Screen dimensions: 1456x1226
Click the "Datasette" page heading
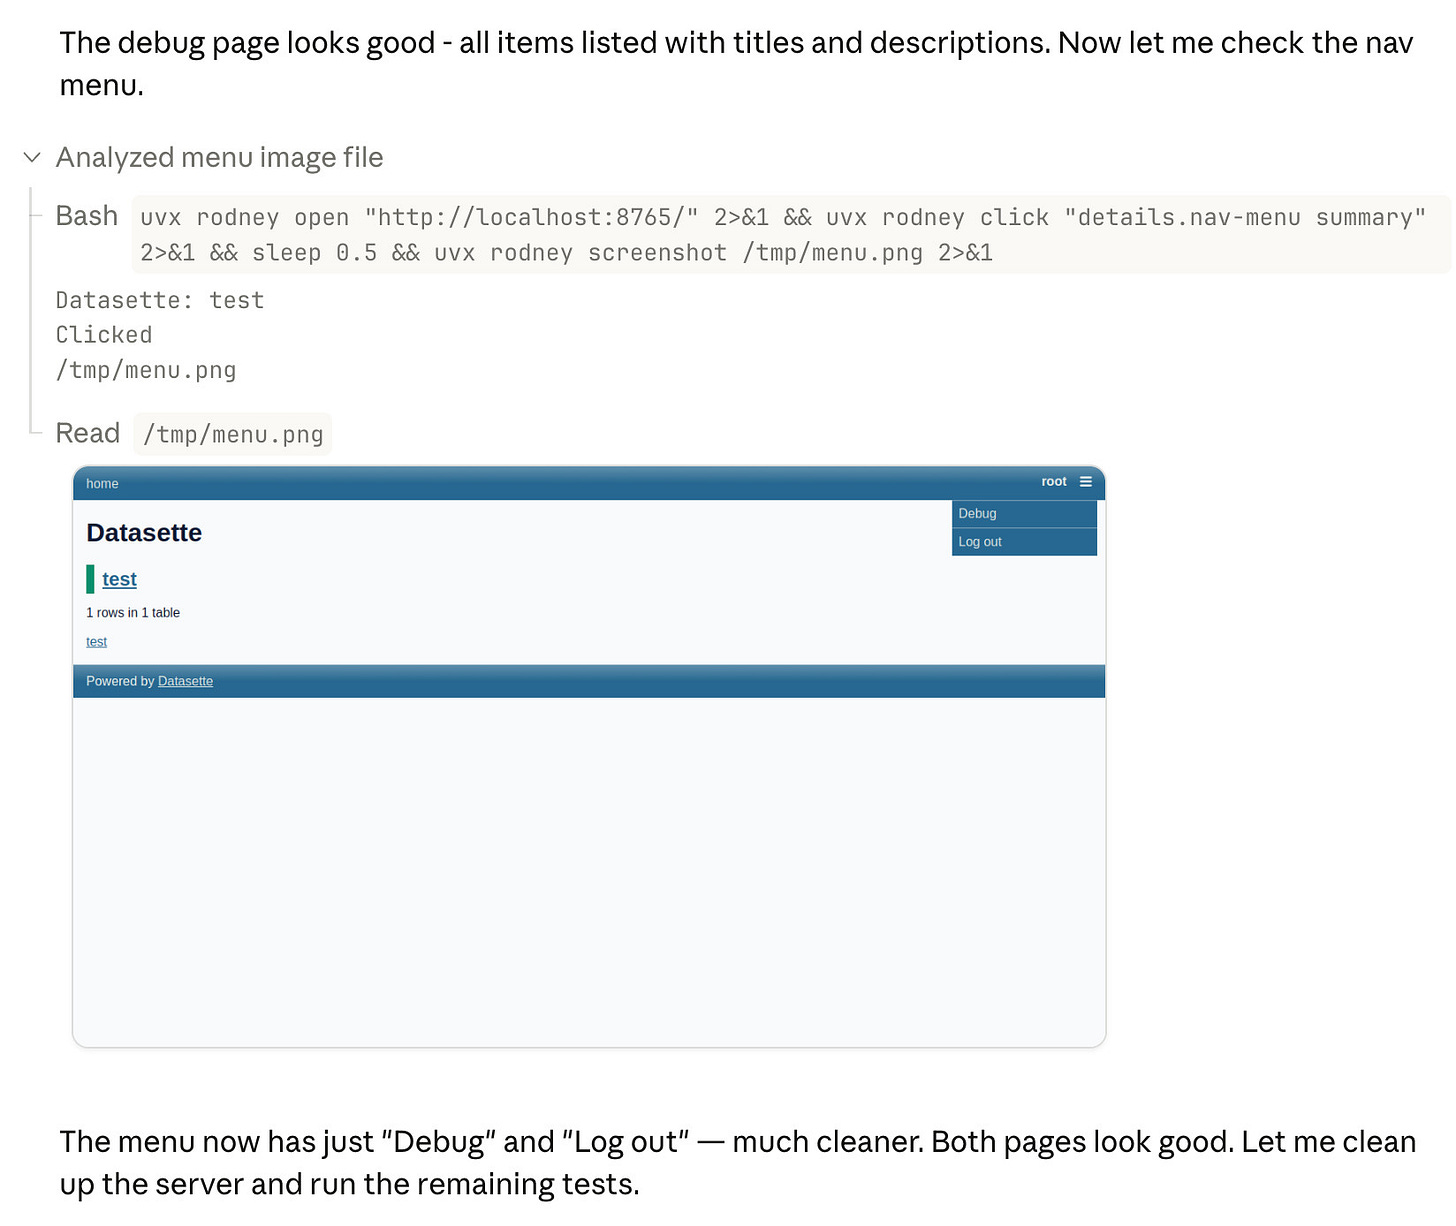coord(144,532)
